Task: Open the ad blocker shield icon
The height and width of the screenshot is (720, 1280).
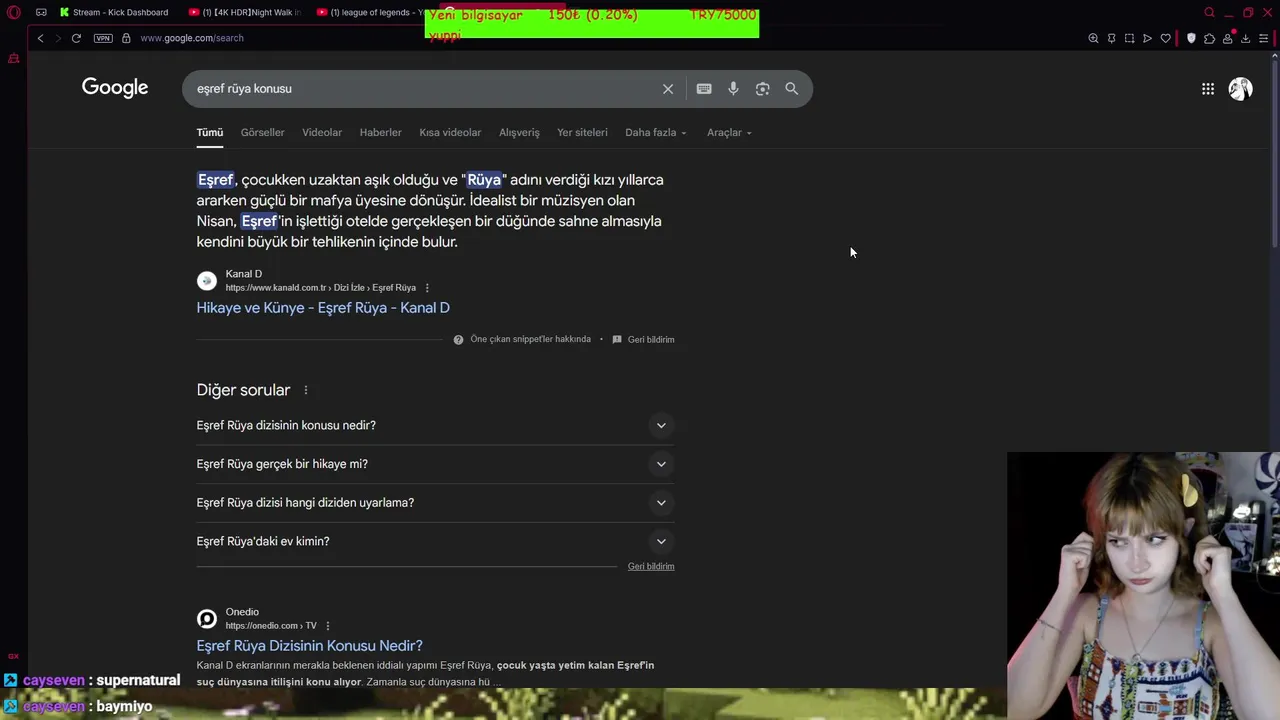Action: point(1191,38)
